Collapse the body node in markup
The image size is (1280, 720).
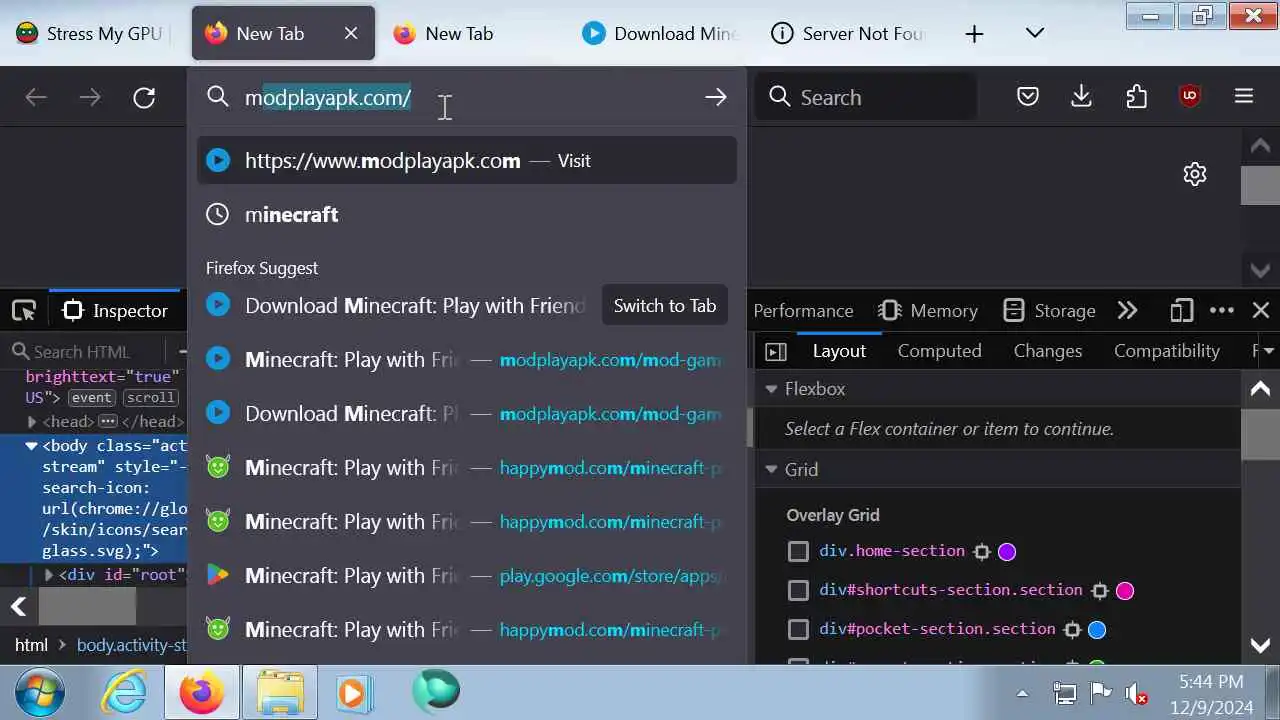tap(31, 446)
